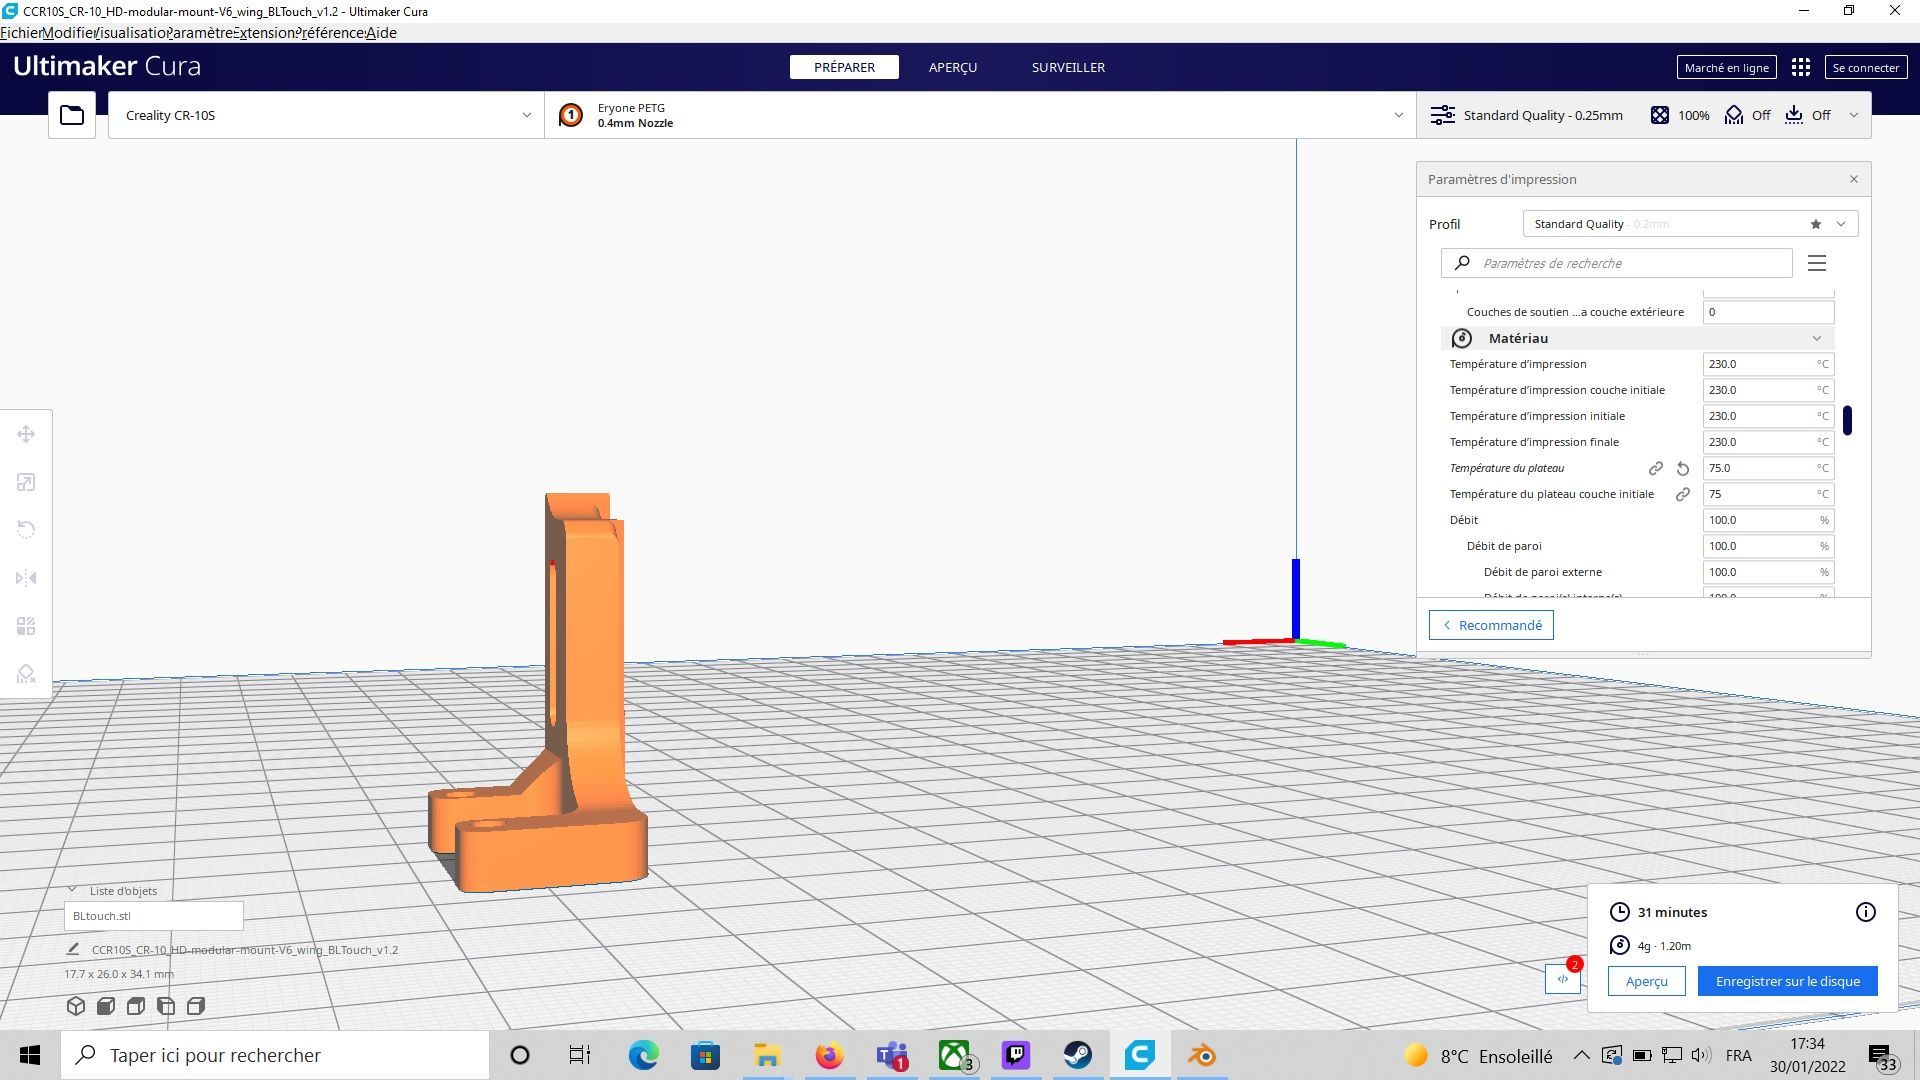Click the Aperçu button near save
This screenshot has height=1080, width=1920.
[x=1646, y=981]
